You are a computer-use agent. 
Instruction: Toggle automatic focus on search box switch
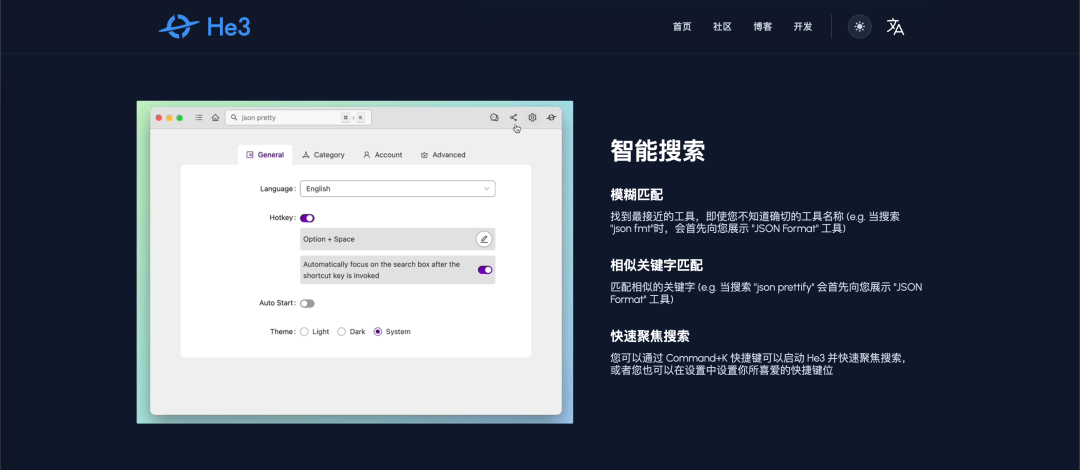(485, 270)
